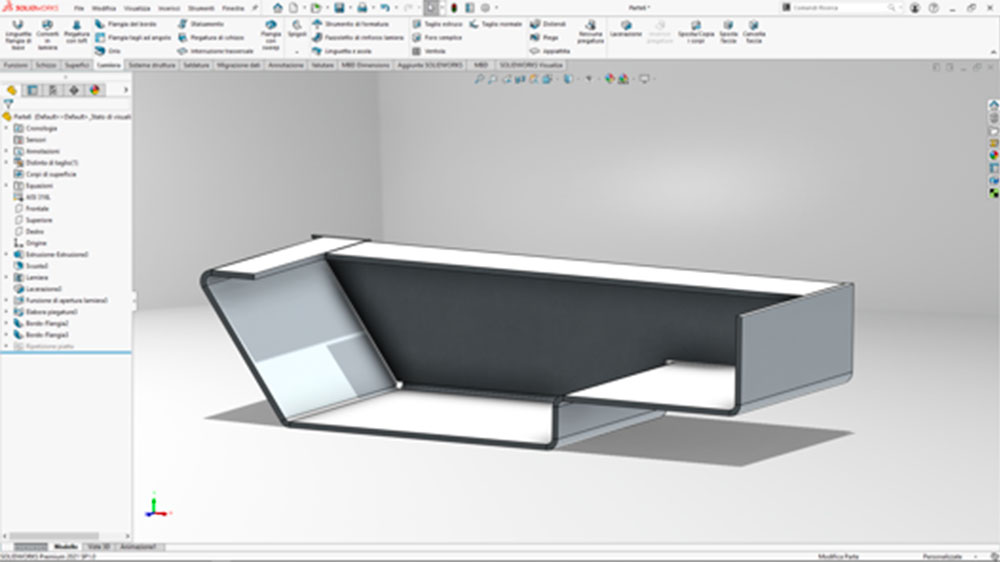This screenshot has width=1000, height=562.
Task: Switch to the PropertyManager panel tab
Action: [33, 90]
